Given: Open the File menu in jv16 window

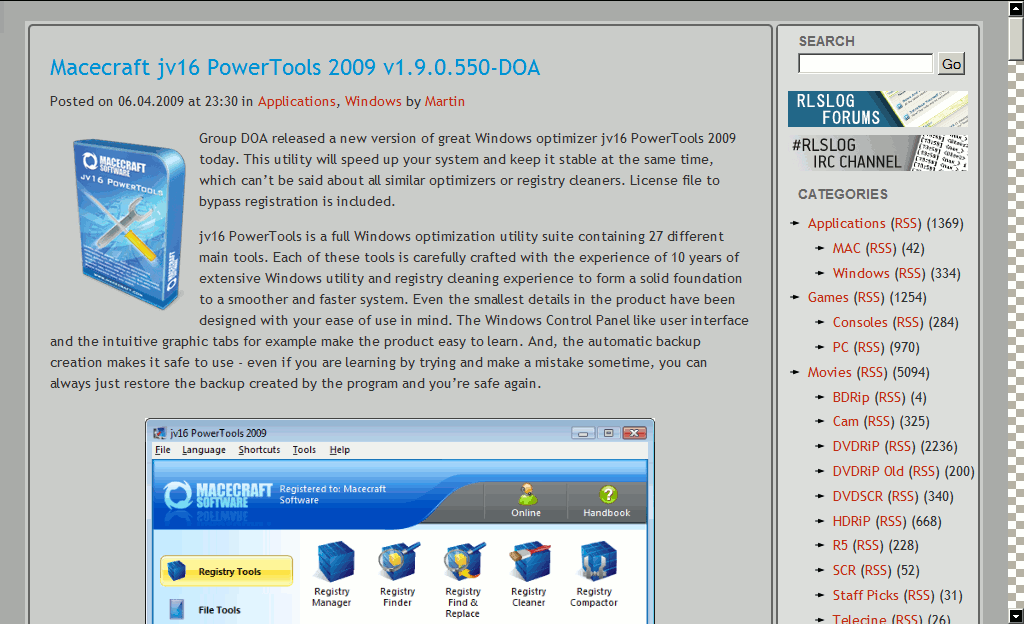Looking at the screenshot, I should [x=163, y=450].
